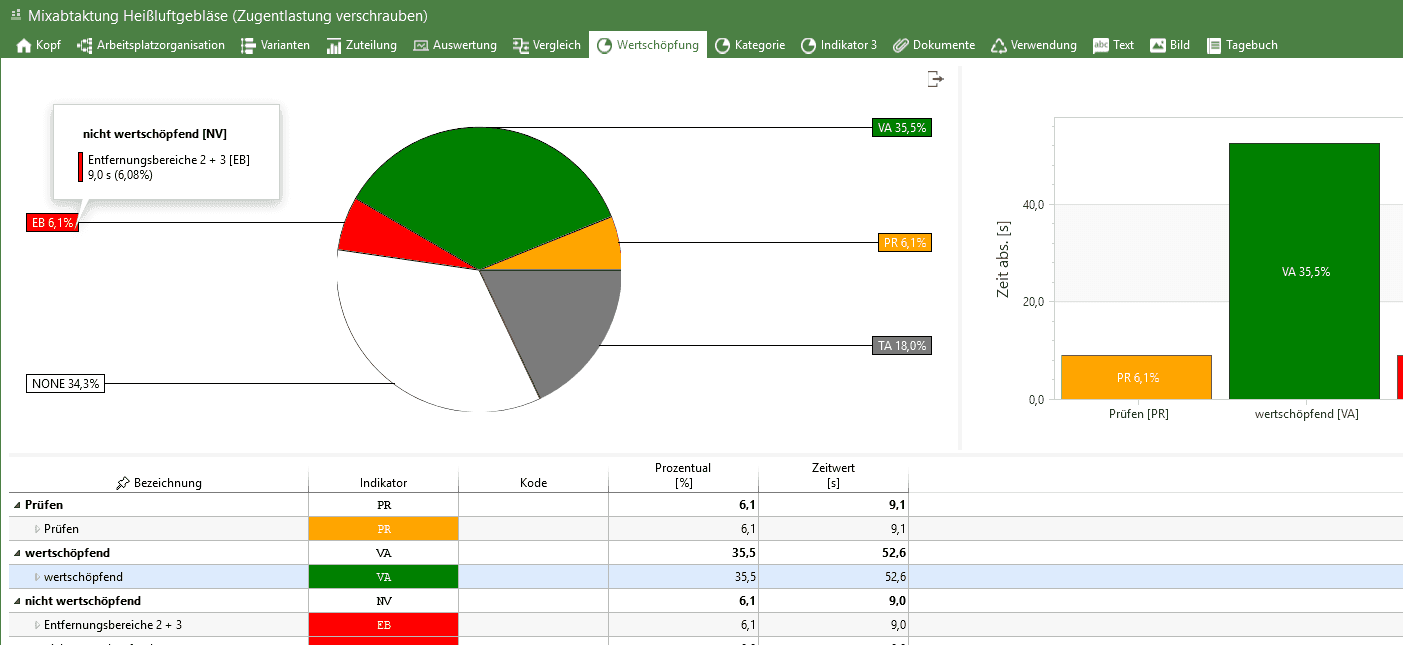This screenshot has width=1403, height=645.
Task: Click the pin icon beside Bezeichnung header
Action: (122, 483)
